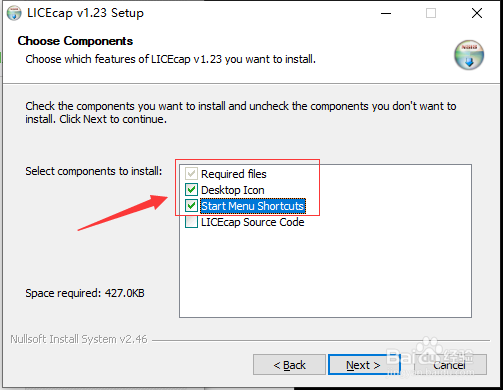503x390 pixels.
Task: Click the Nullsoft Install System v2.46 label
Action: 79,339
